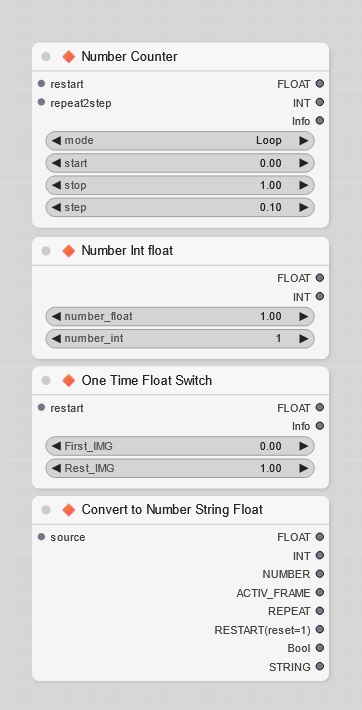
Task: Click the stop value field showing 1.00
Action: pyautogui.click(x=180, y=185)
